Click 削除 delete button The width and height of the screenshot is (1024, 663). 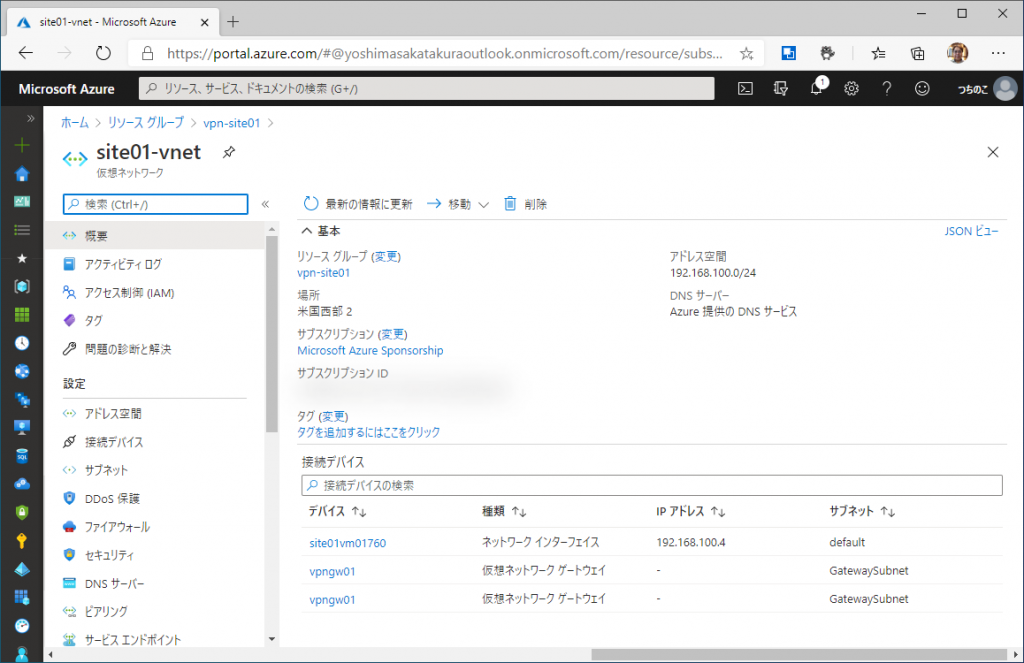(x=525, y=204)
